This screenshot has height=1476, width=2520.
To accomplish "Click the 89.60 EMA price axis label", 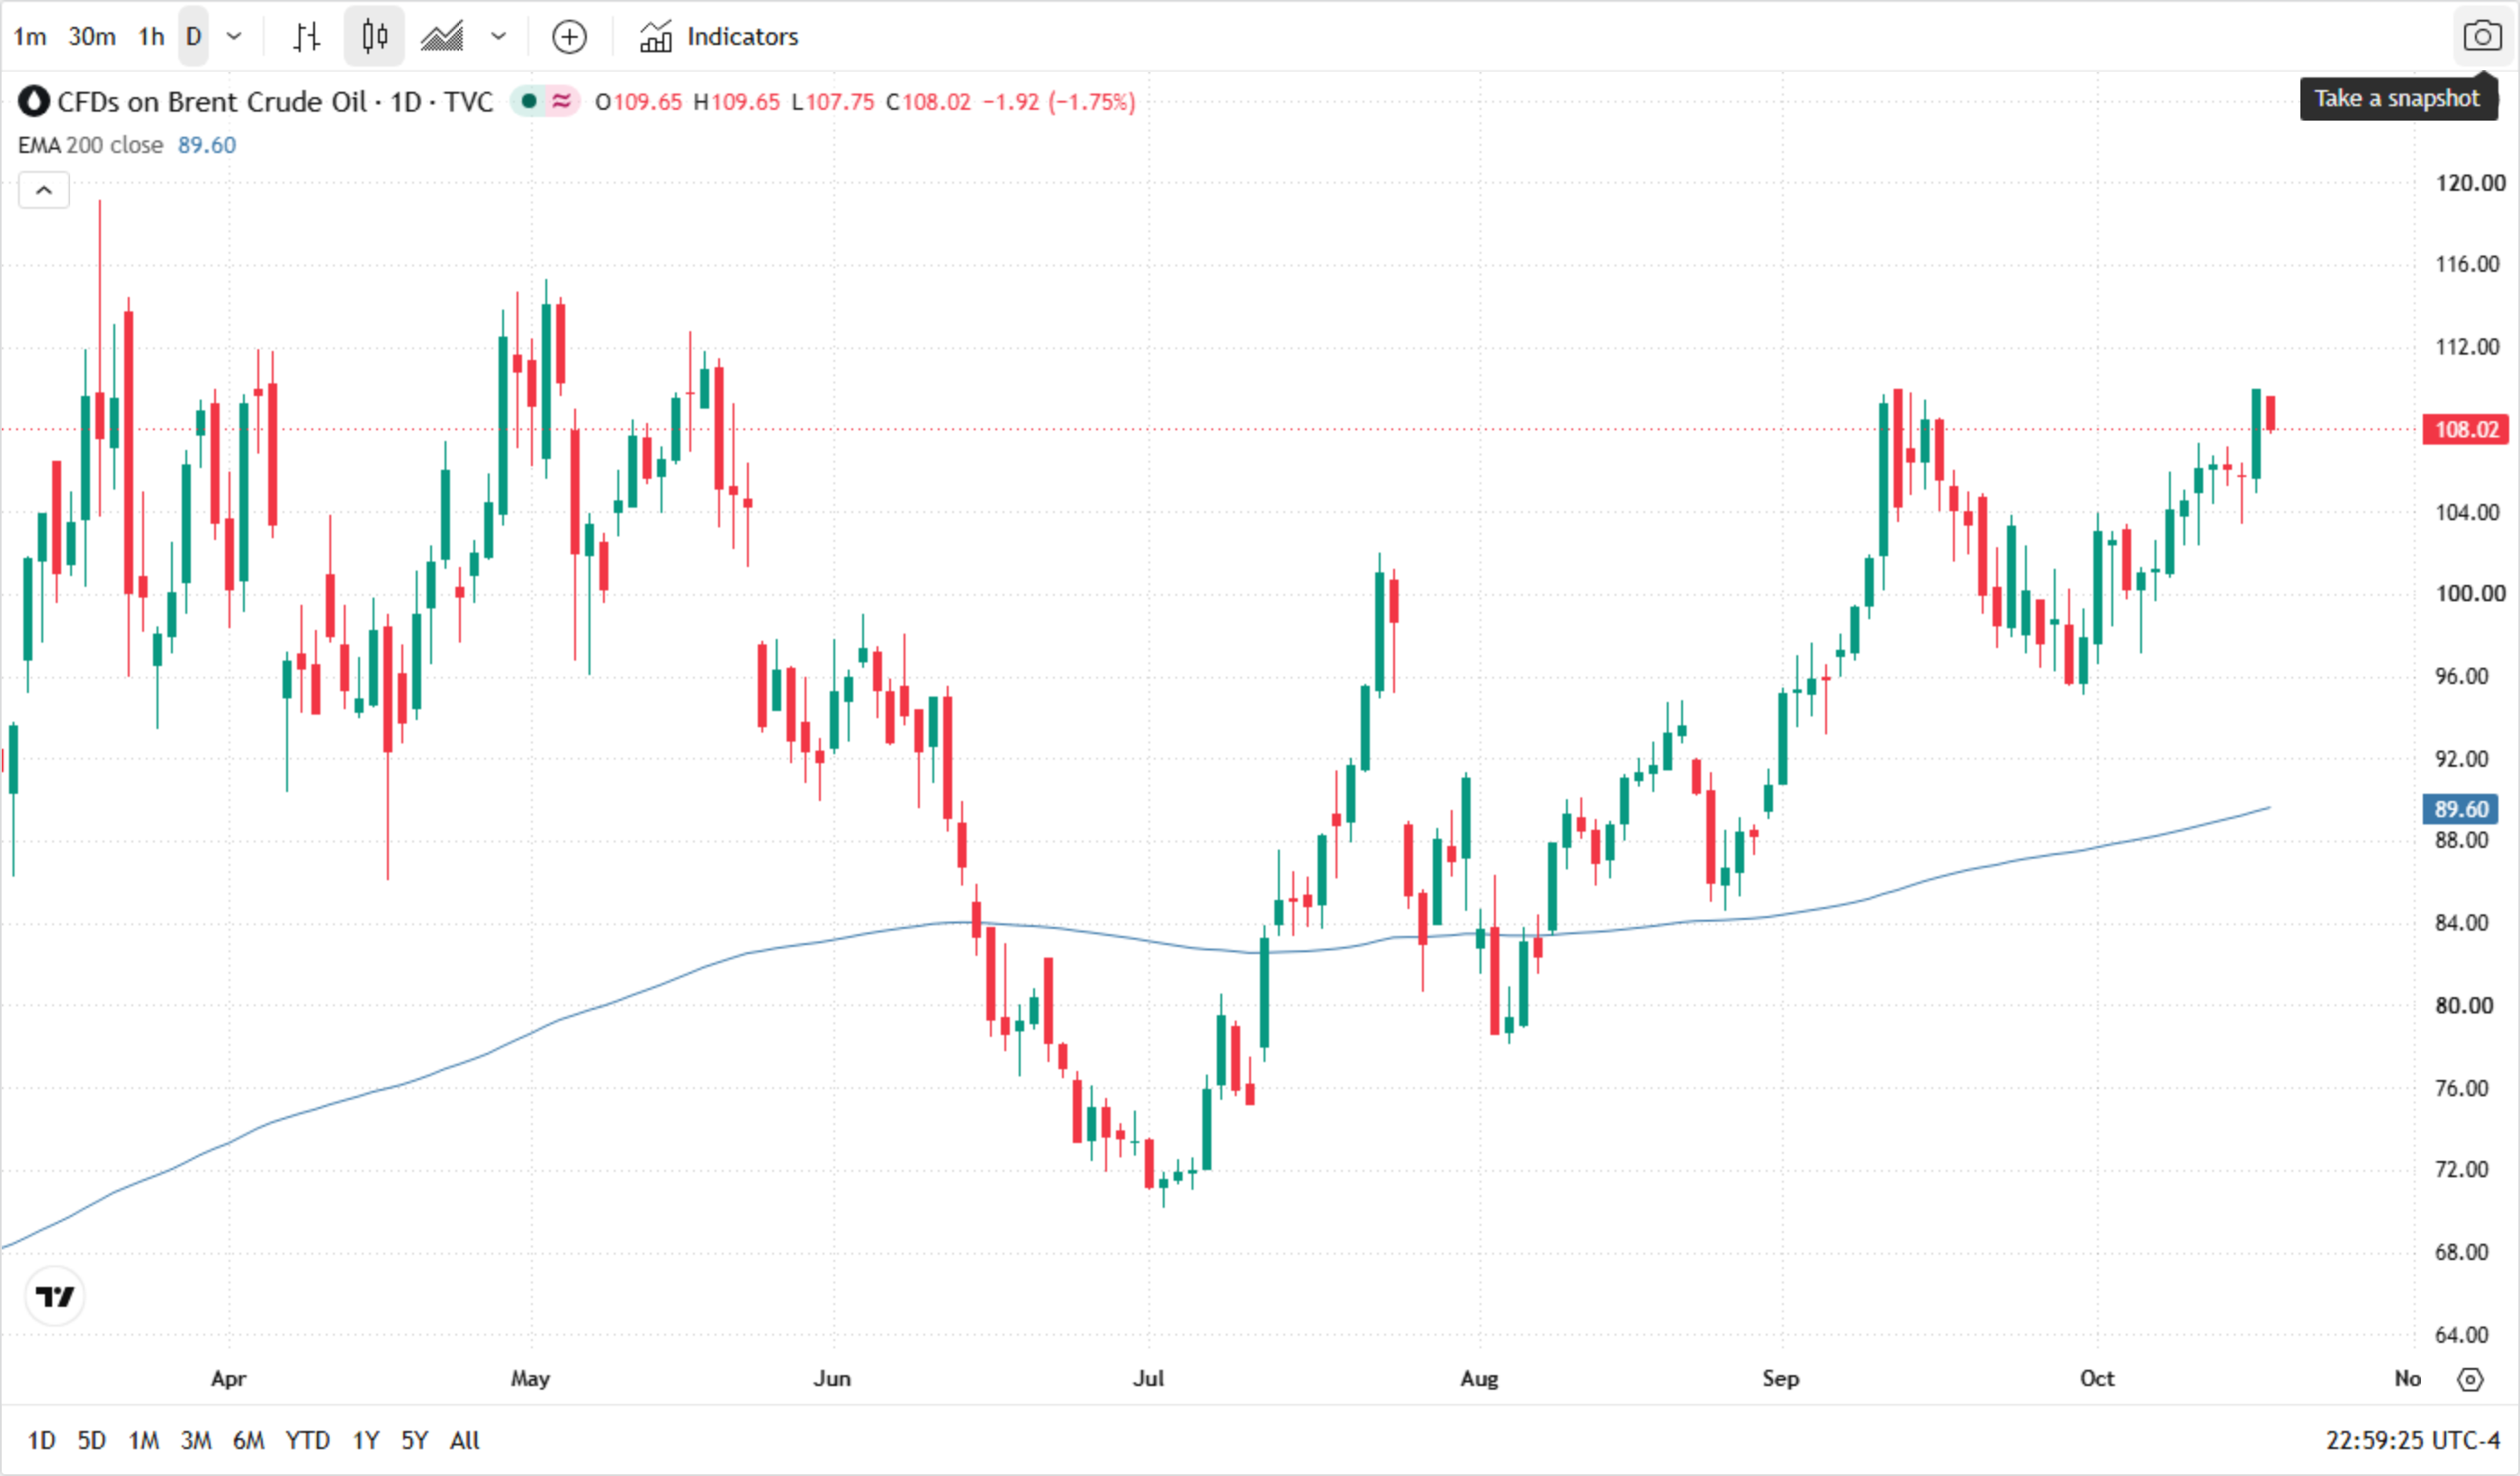I will [2461, 809].
